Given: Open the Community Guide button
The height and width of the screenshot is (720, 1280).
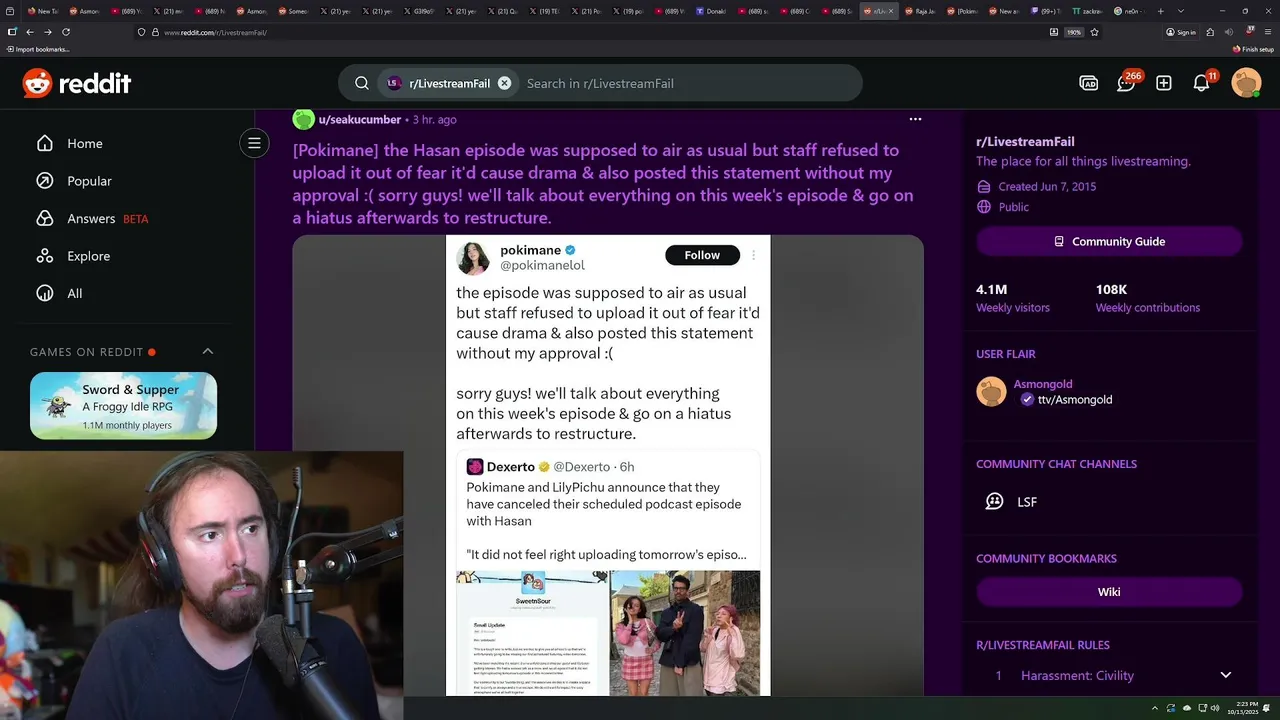Looking at the screenshot, I should (1109, 241).
